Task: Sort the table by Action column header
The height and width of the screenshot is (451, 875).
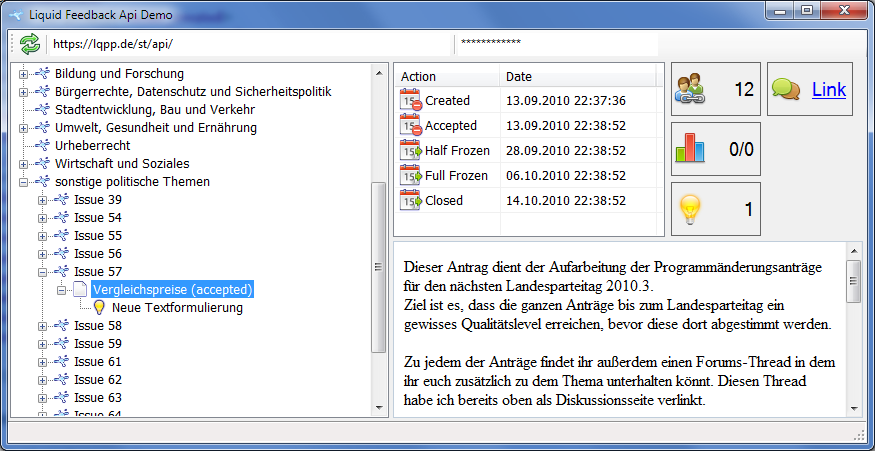Action: click(446, 77)
